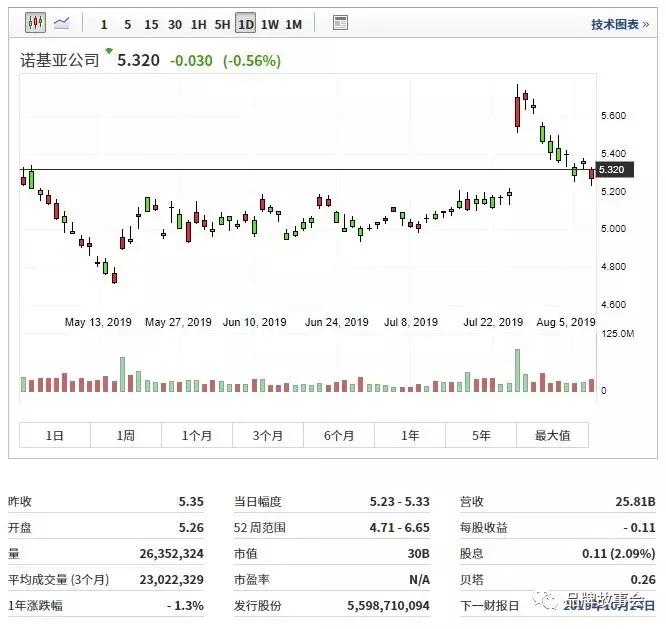The width and height of the screenshot is (666, 629).
Task: Click the green marker beside the company name
Action: click(109, 51)
